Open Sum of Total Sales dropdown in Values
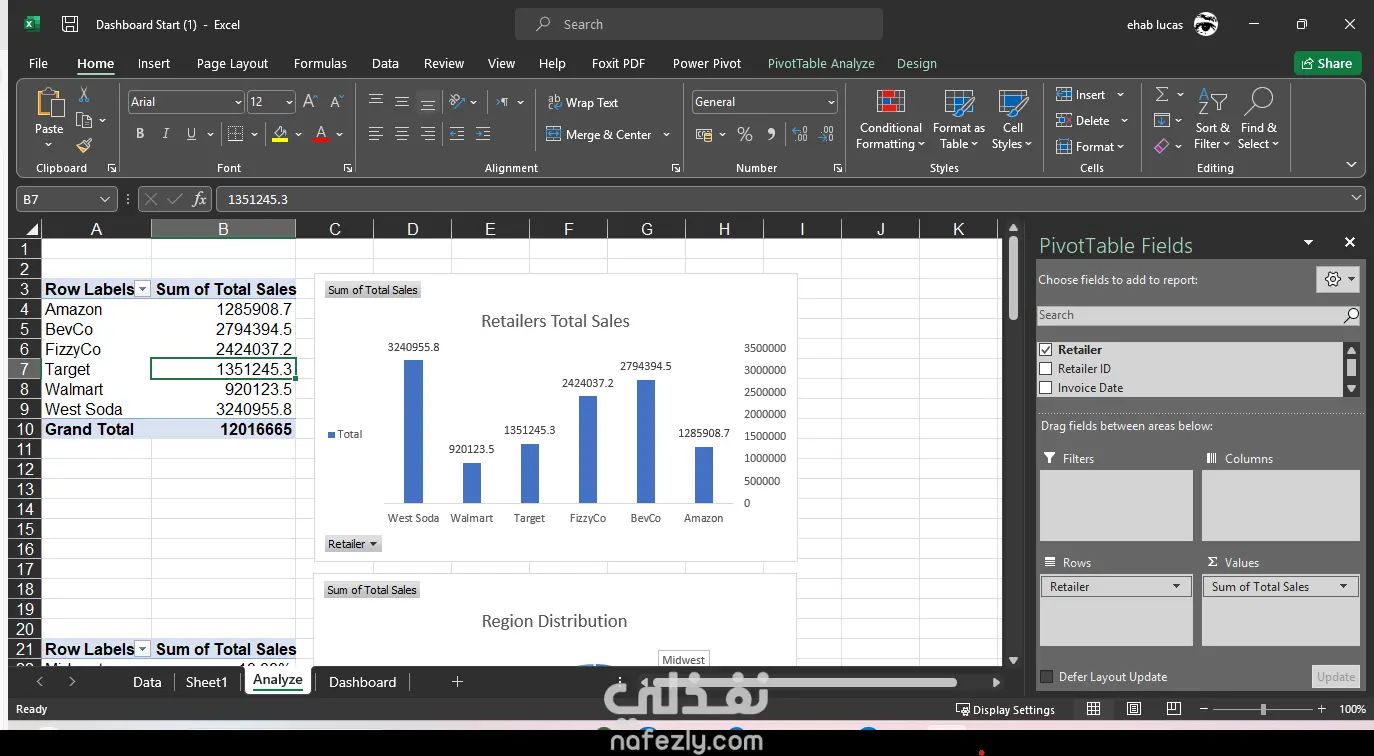 pos(1343,587)
